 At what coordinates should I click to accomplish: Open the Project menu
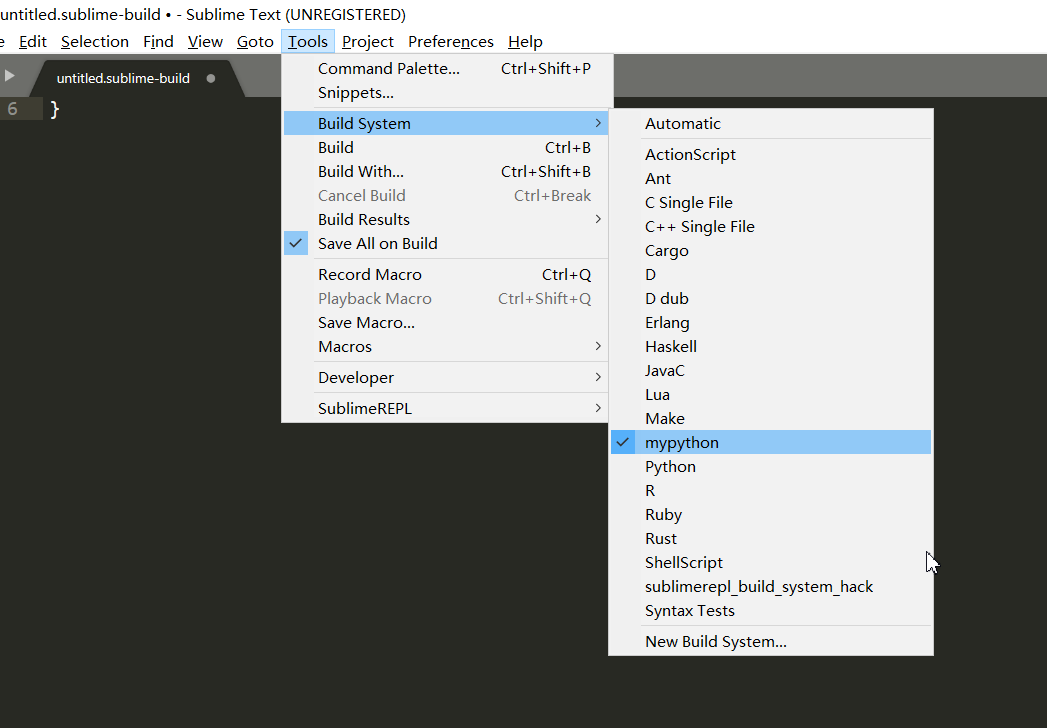(367, 41)
